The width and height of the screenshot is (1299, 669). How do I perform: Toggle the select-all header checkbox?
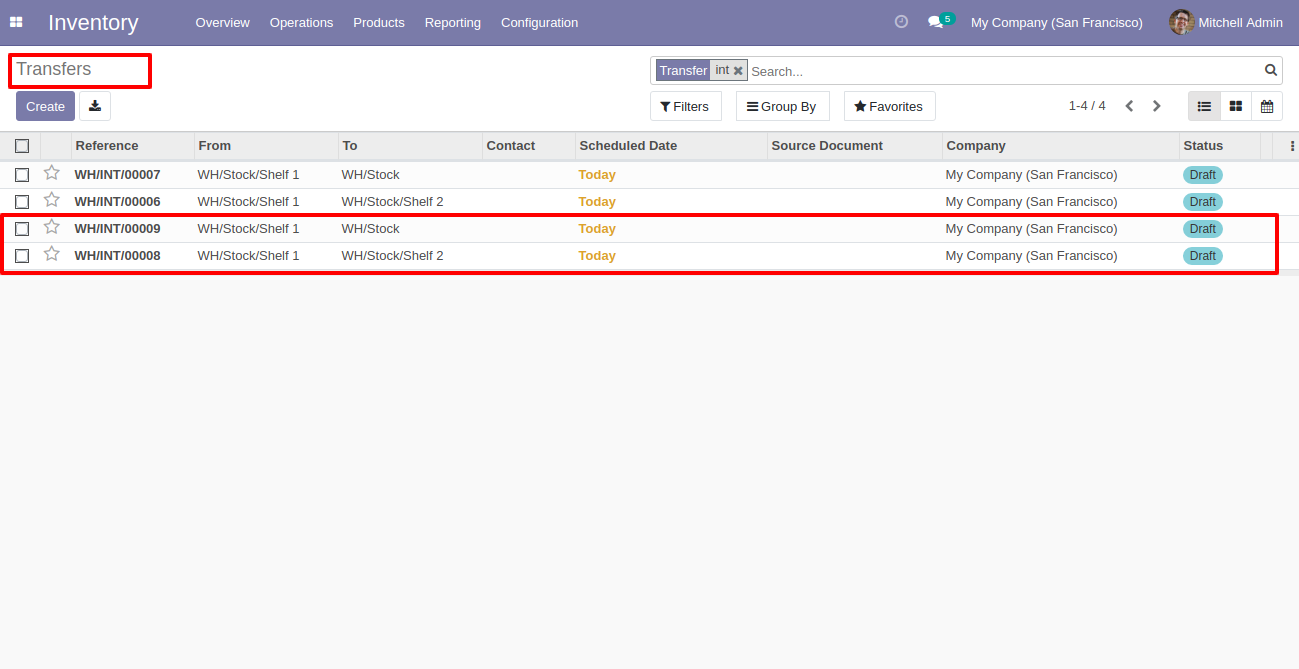tap(22, 146)
